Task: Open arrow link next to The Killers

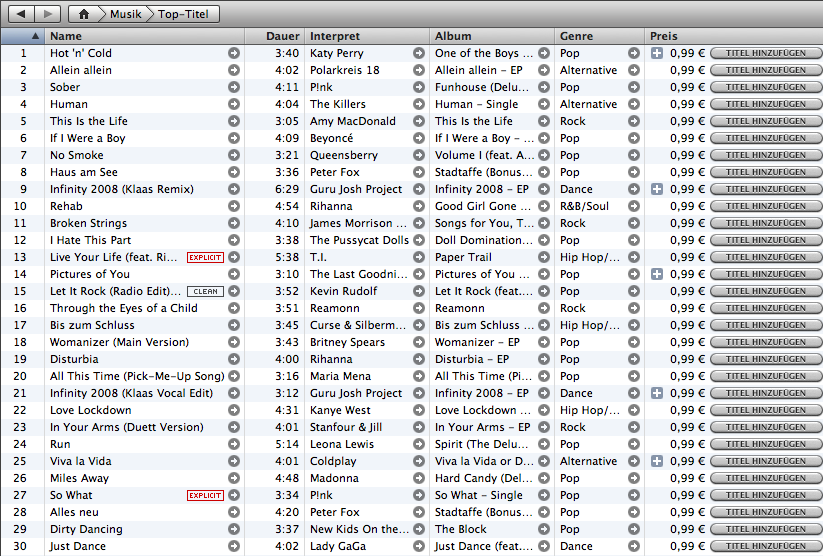Action: tap(419, 104)
